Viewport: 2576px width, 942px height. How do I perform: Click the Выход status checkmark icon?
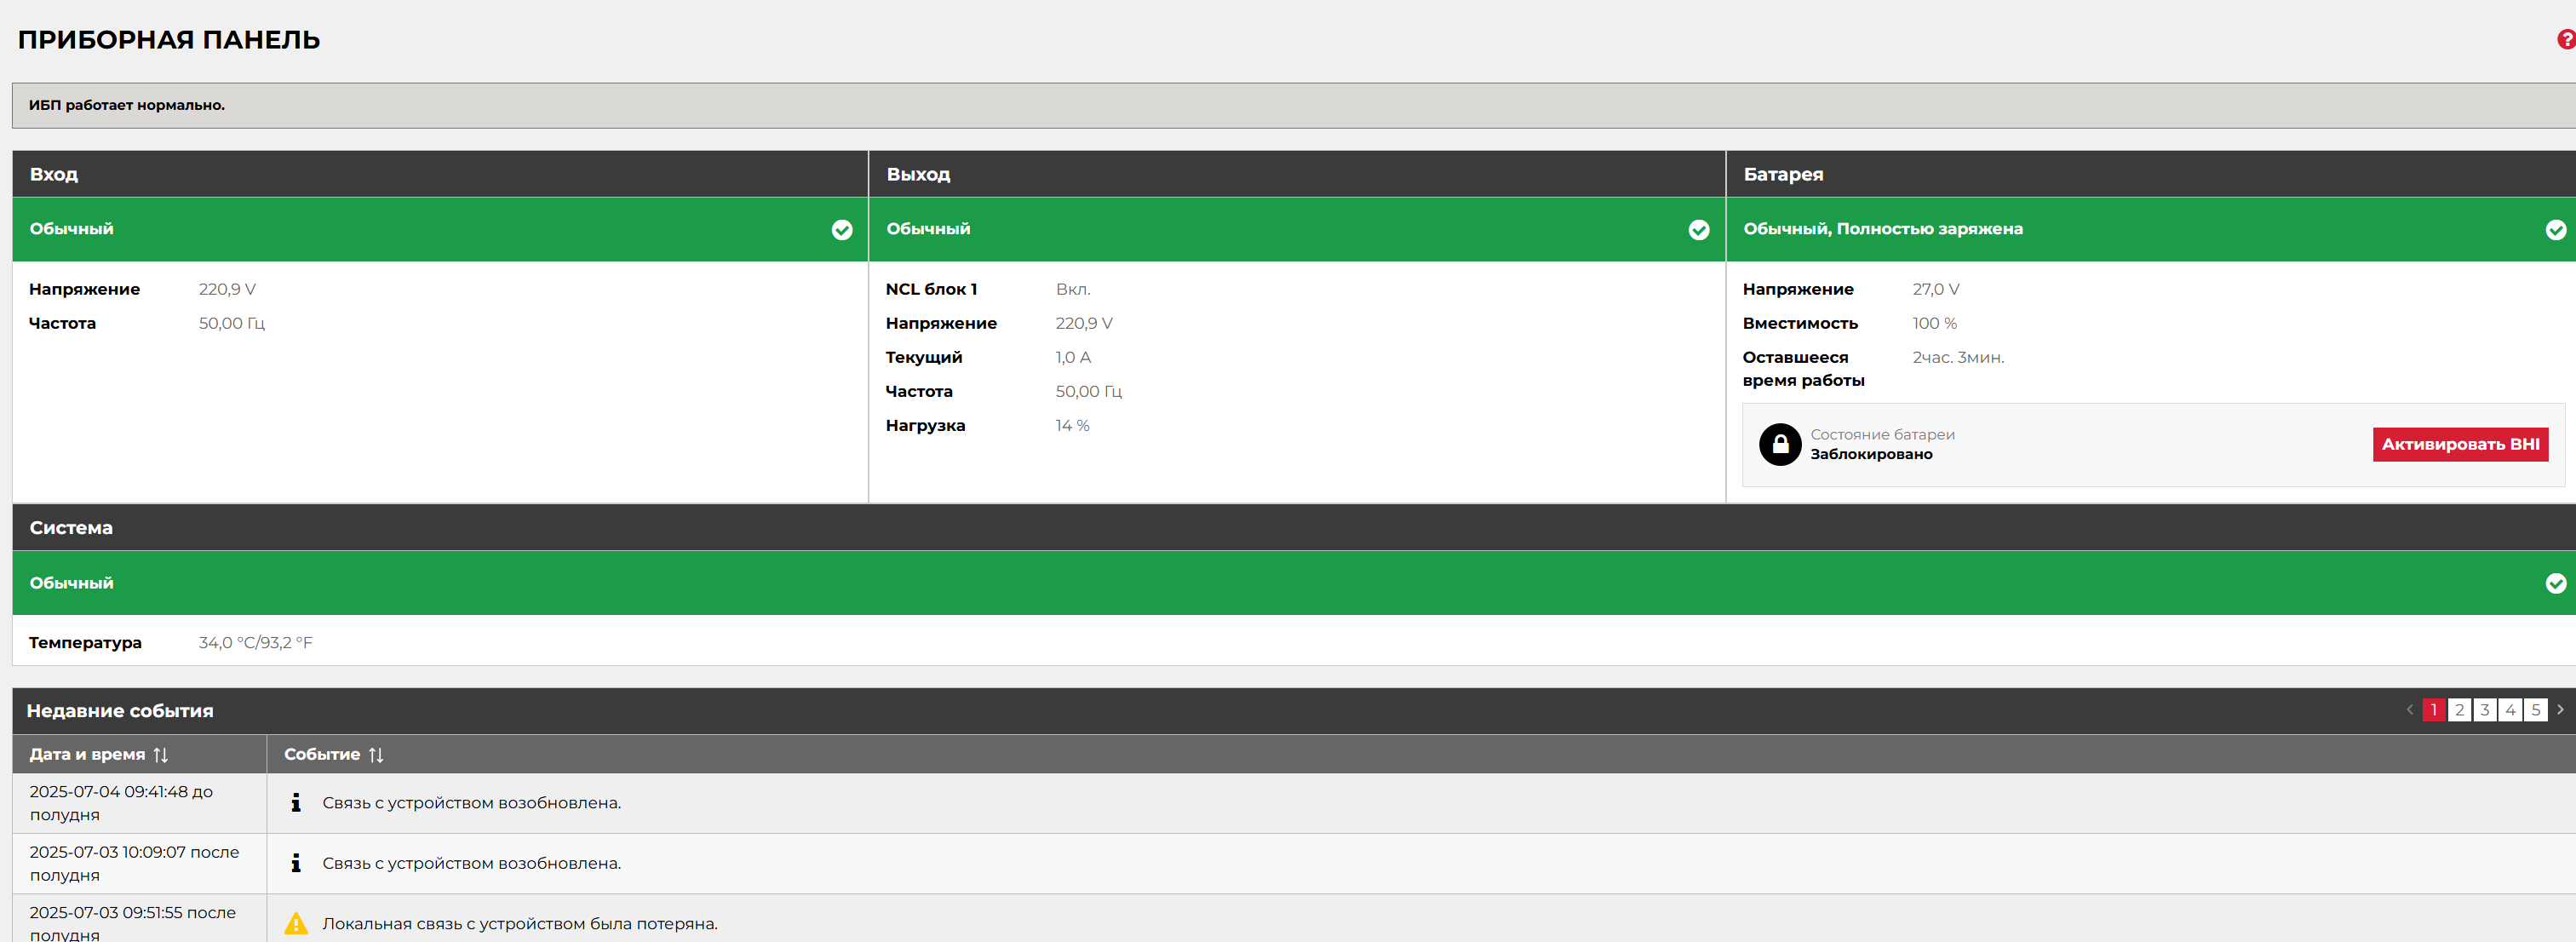coord(1698,230)
